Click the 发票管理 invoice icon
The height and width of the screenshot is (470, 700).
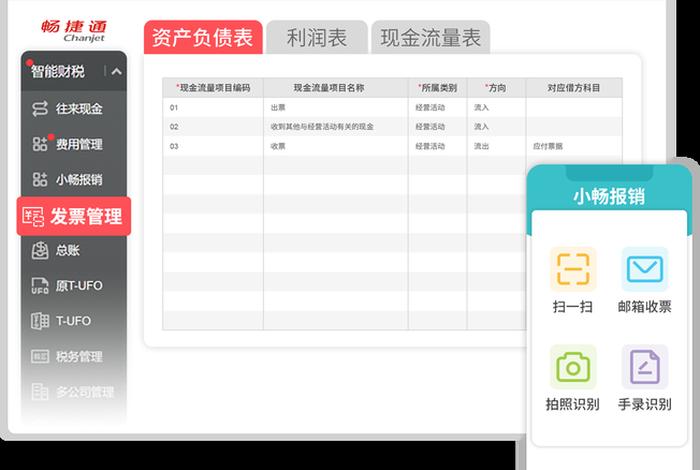click(33, 217)
